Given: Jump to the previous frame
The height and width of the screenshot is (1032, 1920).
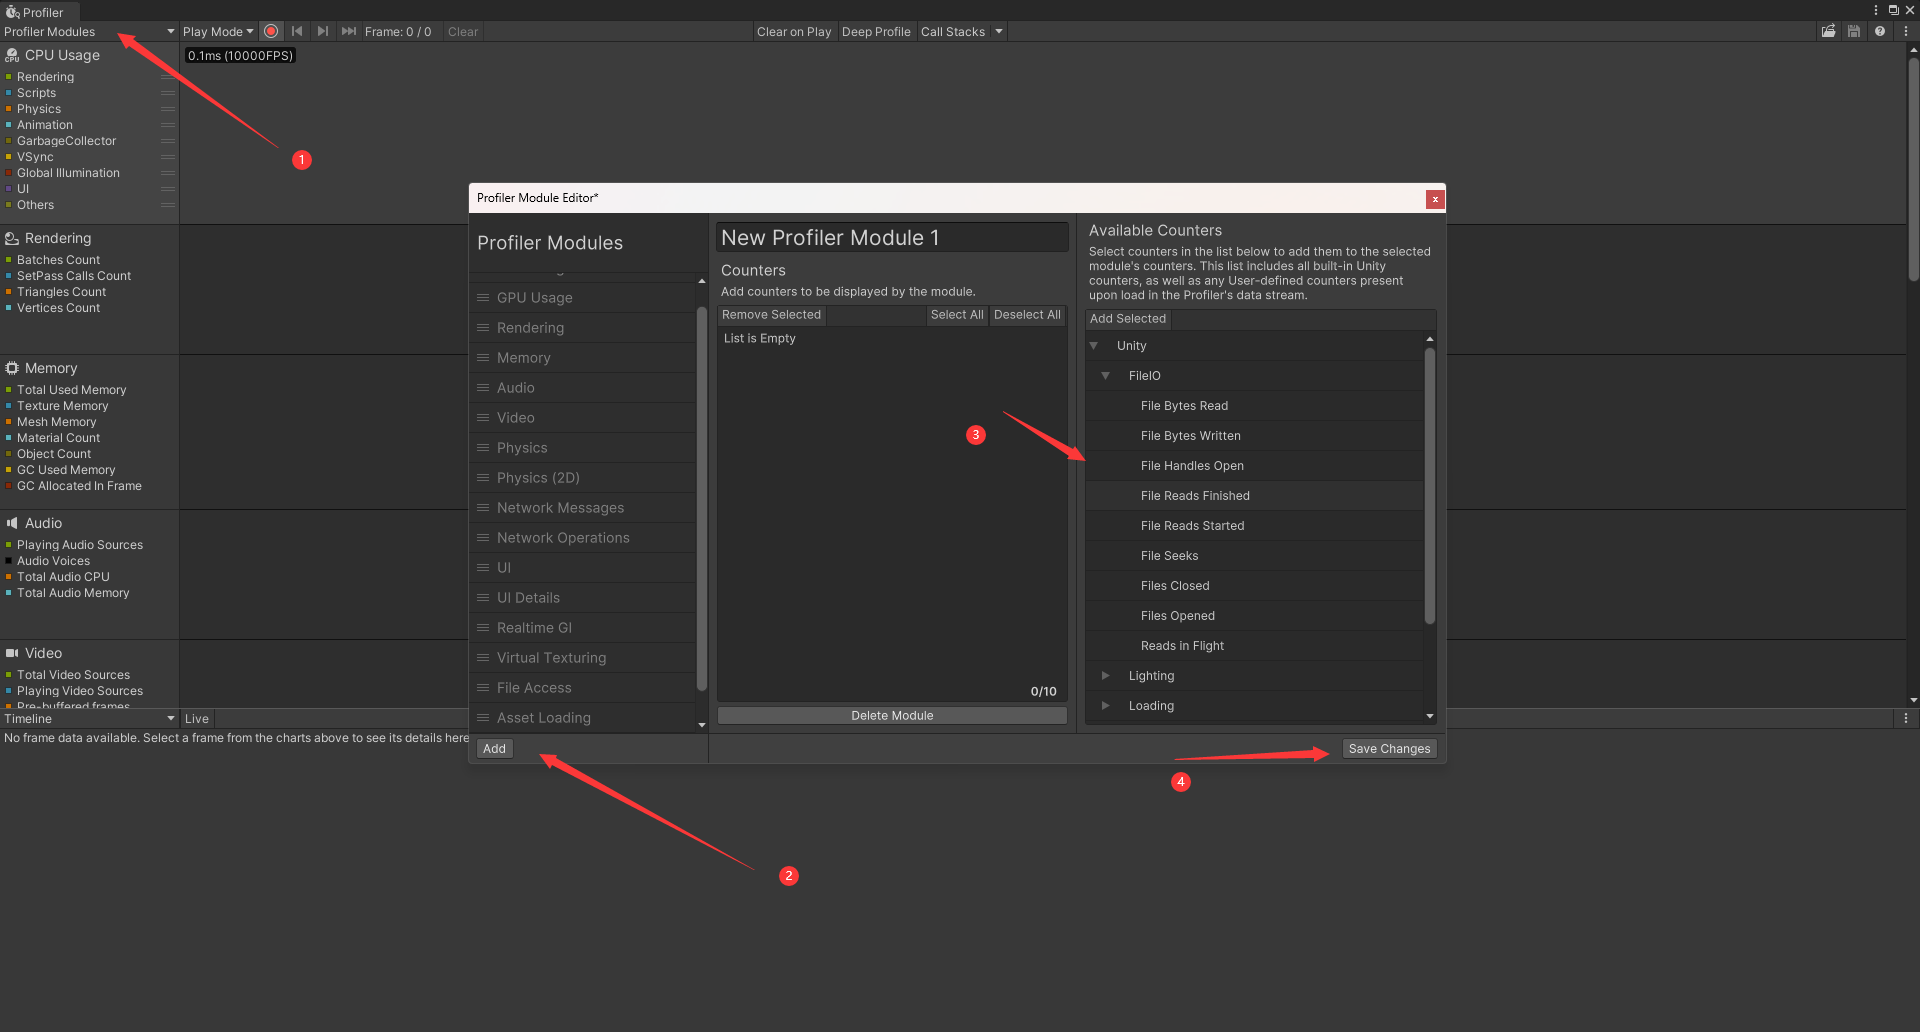Looking at the screenshot, I should [x=297, y=32].
